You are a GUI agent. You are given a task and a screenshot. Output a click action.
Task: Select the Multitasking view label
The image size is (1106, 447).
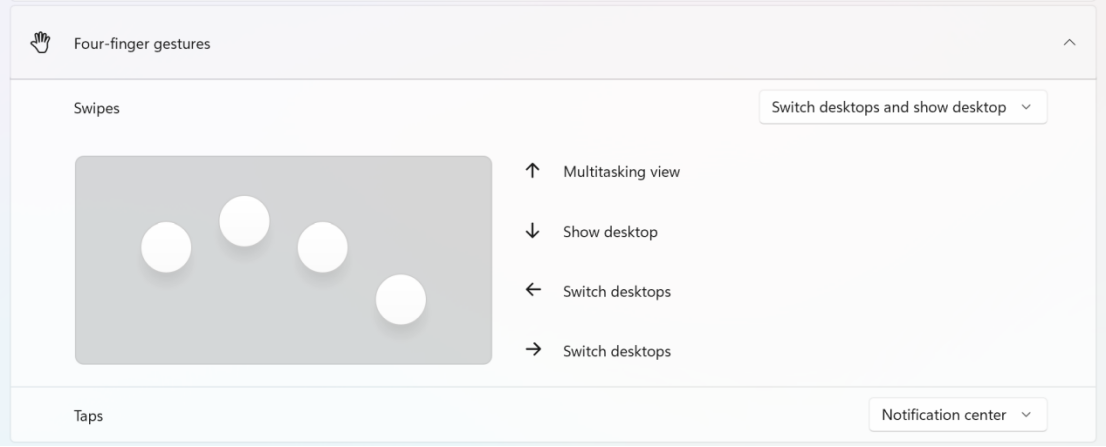tap(621, 172)
